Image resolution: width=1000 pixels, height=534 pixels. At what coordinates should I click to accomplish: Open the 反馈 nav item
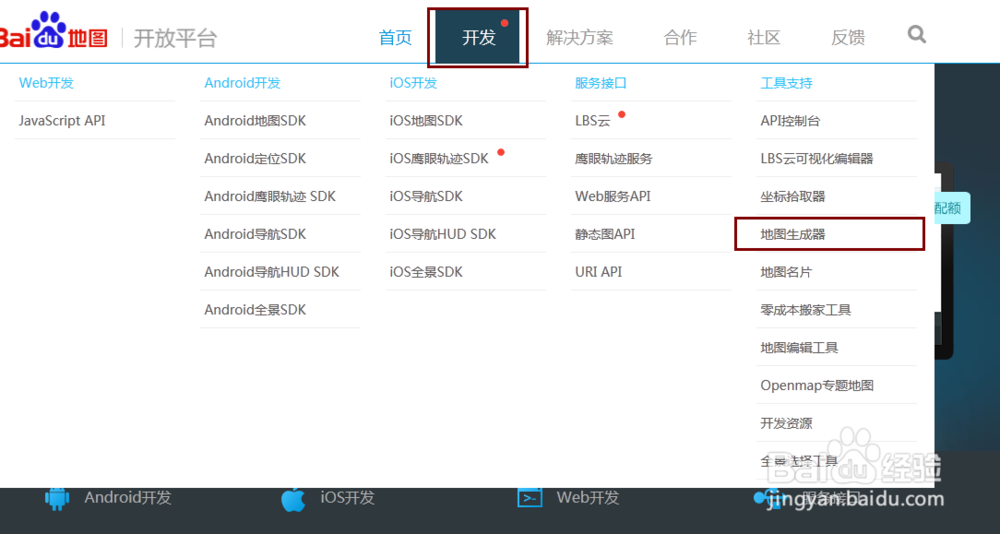(848, 38)
